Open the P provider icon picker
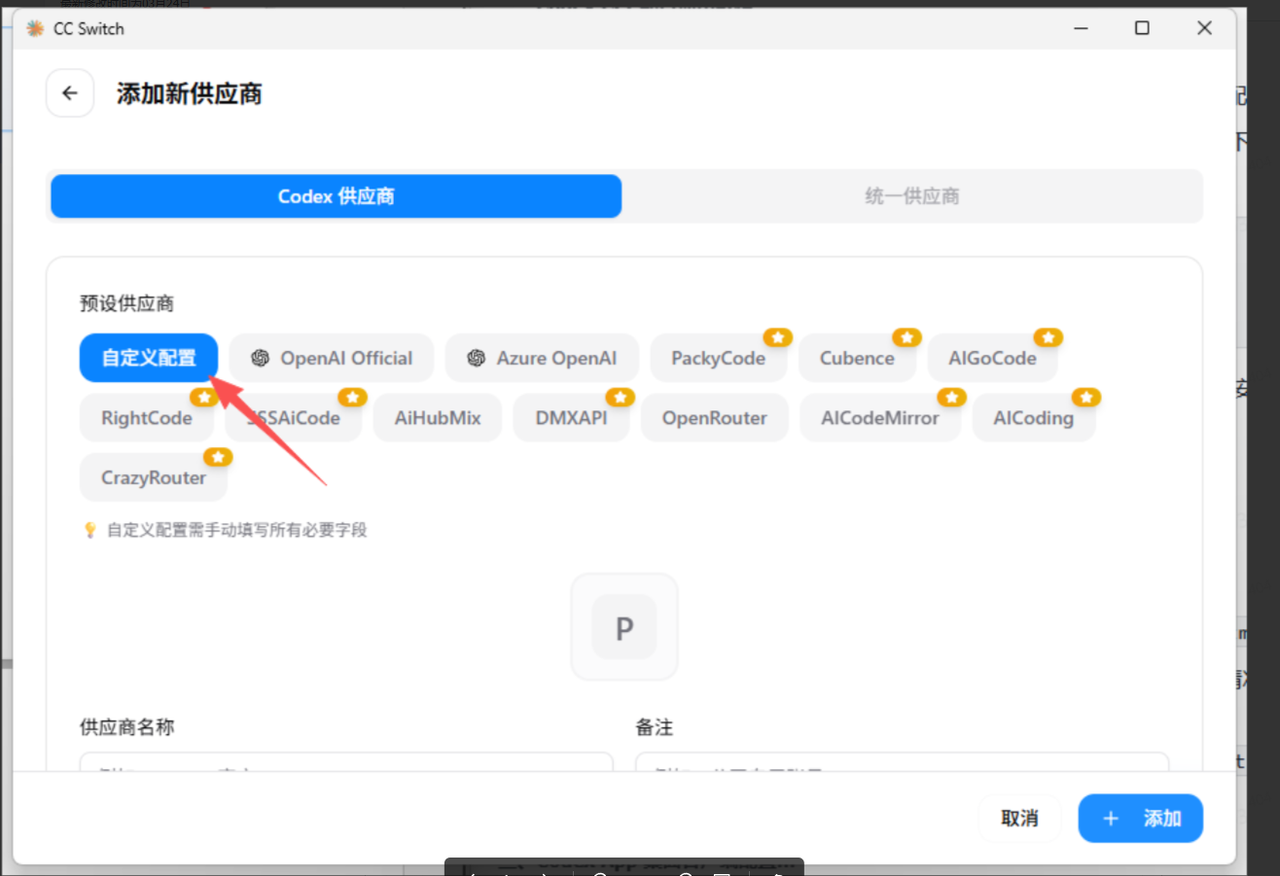The height and width of the screenshot is (876, 1280). (624, 627)
